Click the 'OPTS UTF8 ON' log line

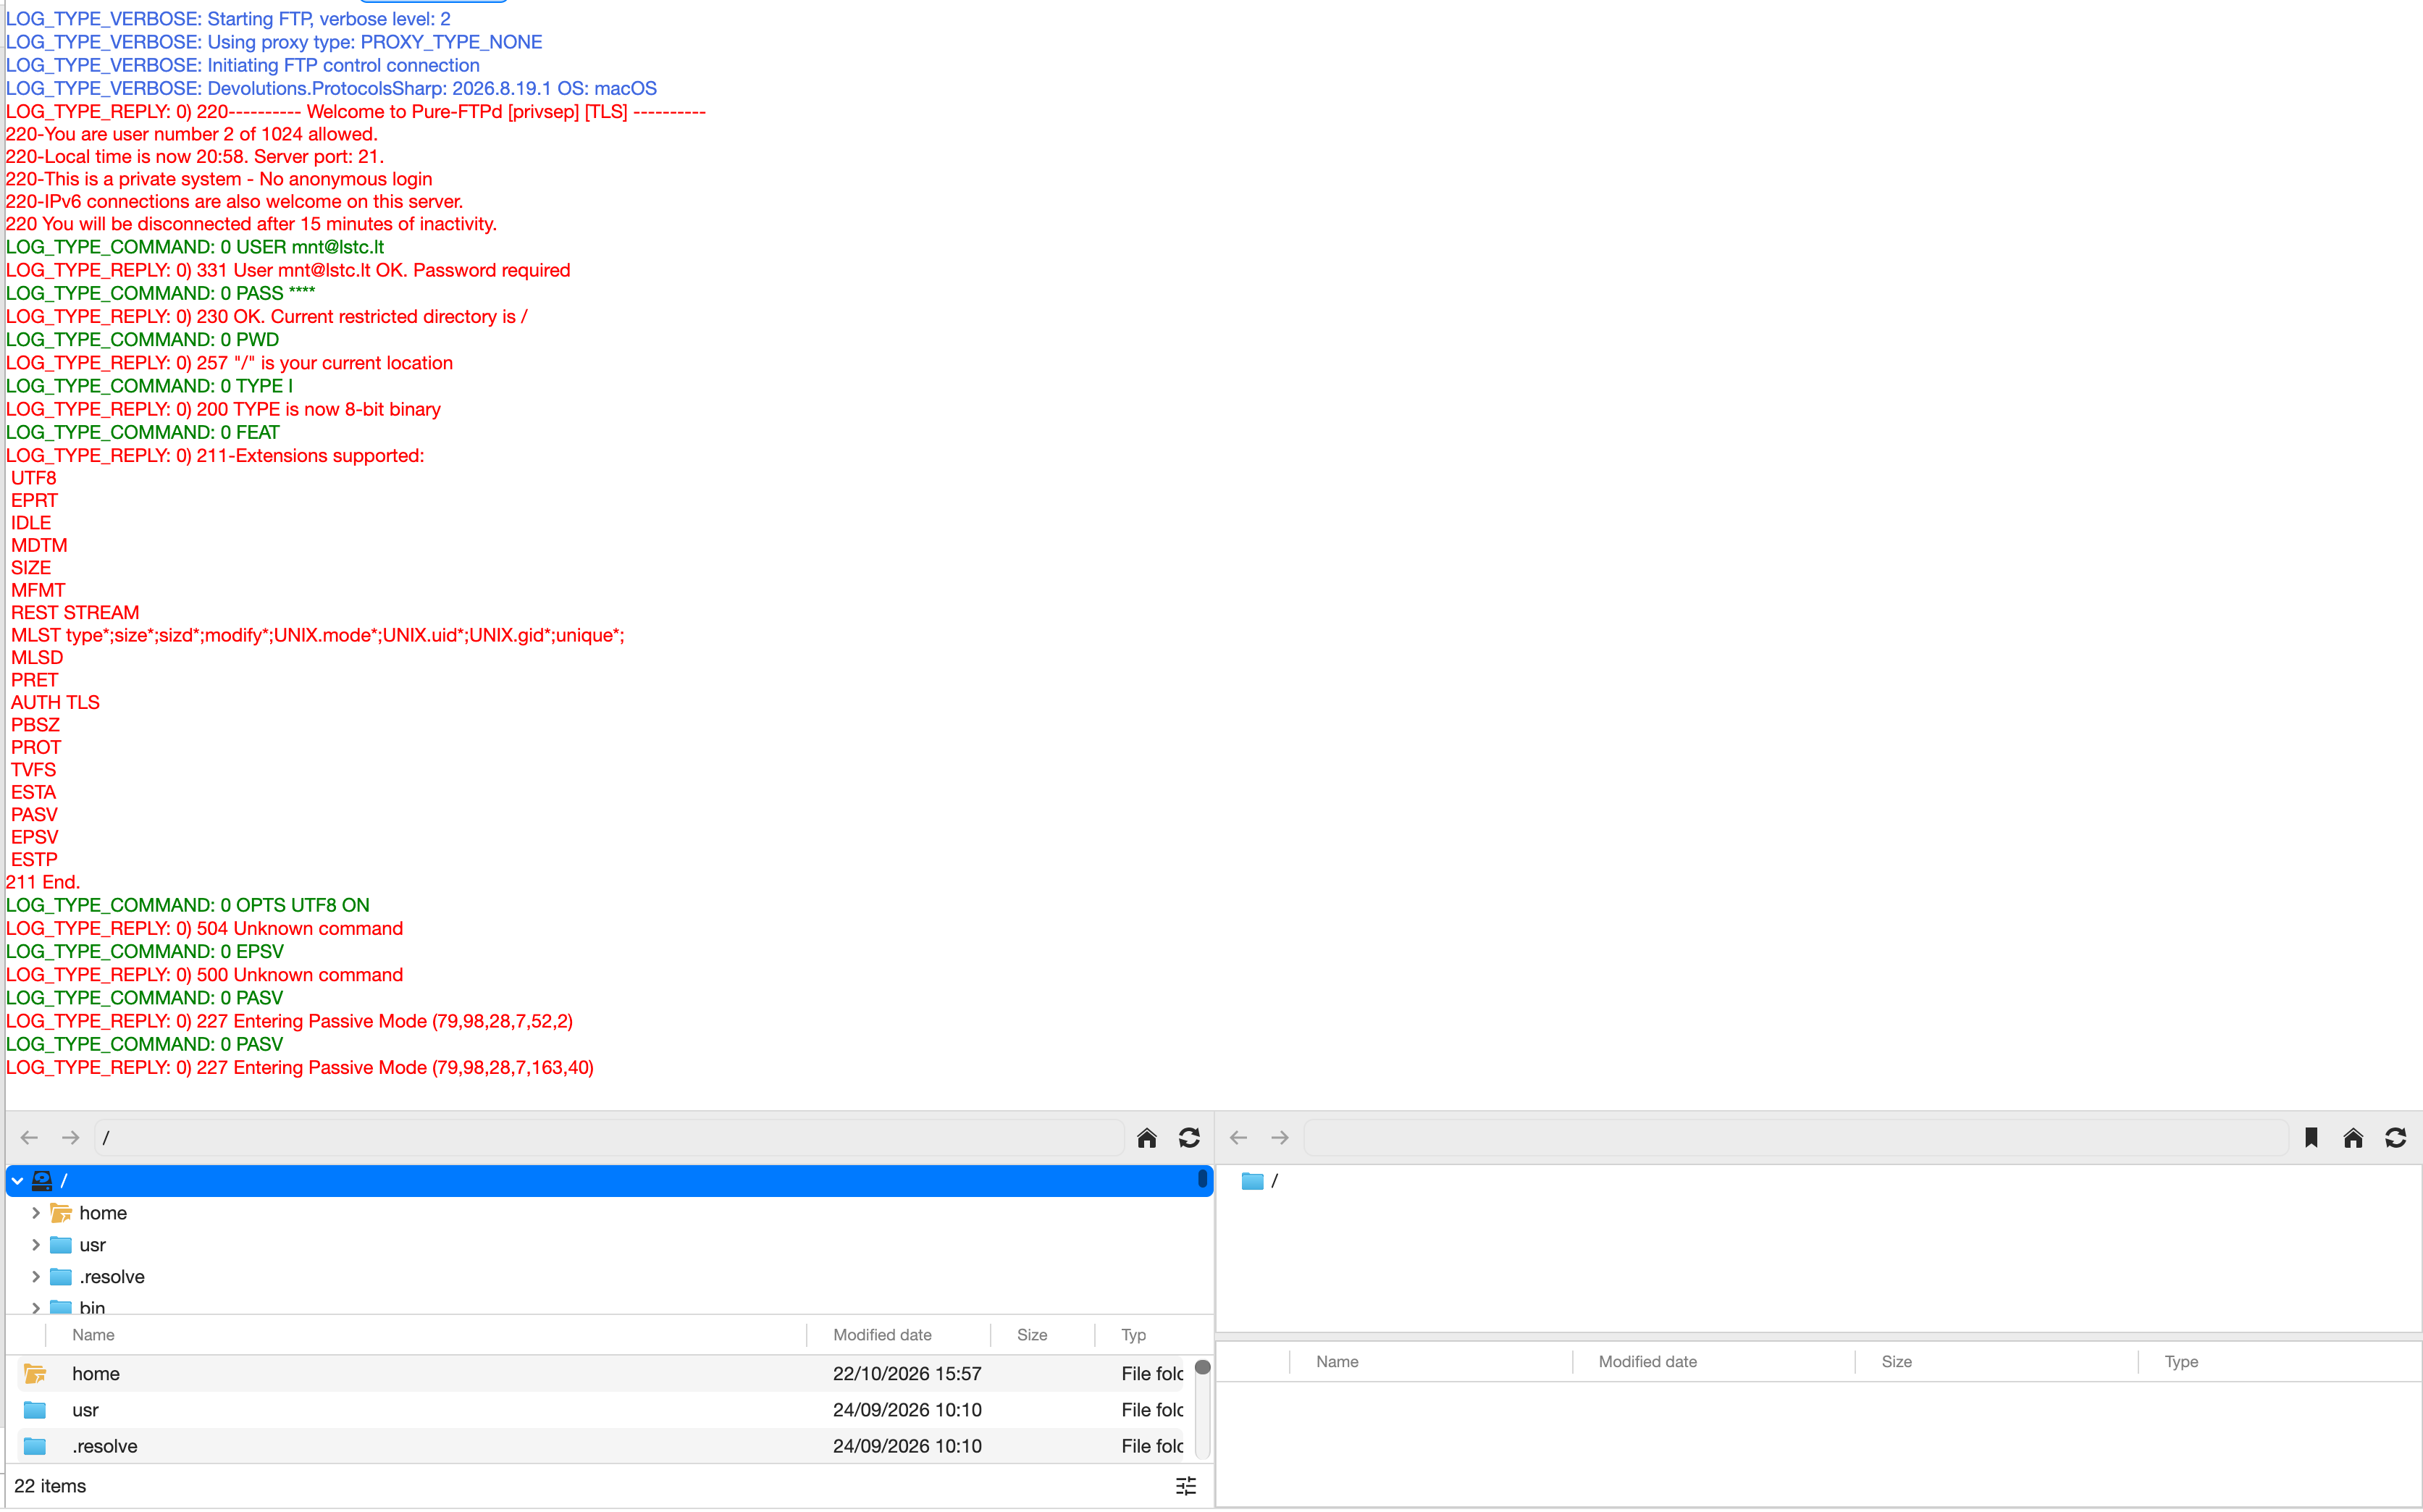coord(188,905)
